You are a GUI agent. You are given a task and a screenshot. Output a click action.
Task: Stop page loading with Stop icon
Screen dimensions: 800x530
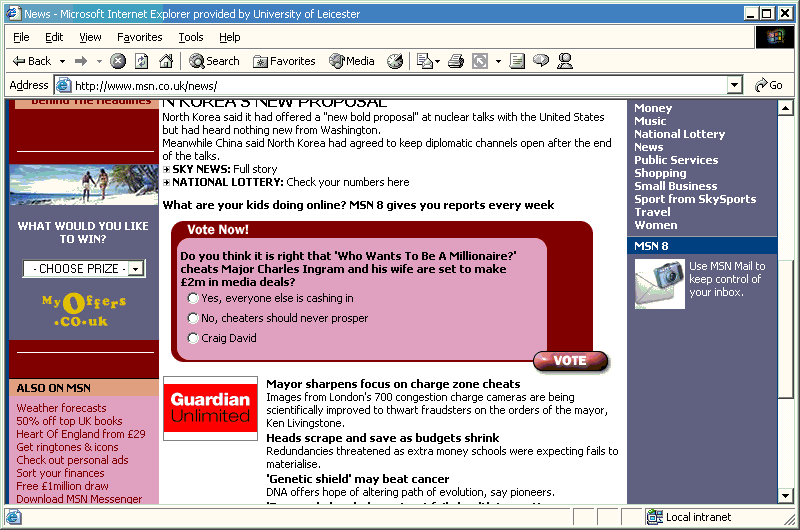click(x=118, y=61)
